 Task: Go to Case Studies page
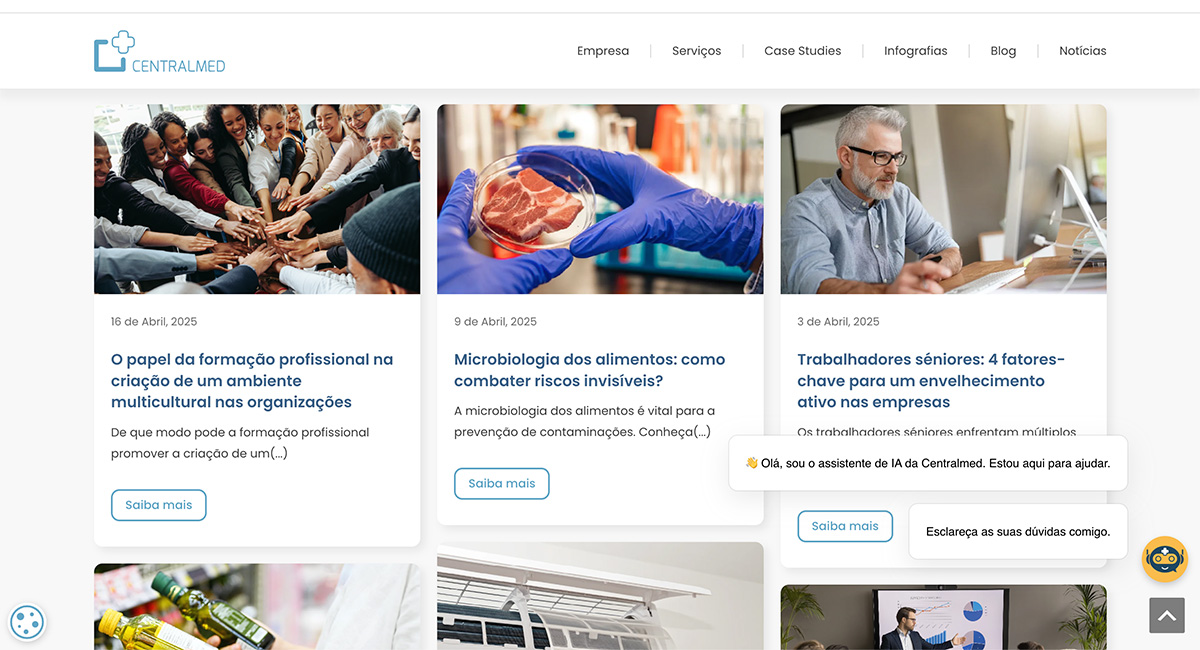pos(802,51)
